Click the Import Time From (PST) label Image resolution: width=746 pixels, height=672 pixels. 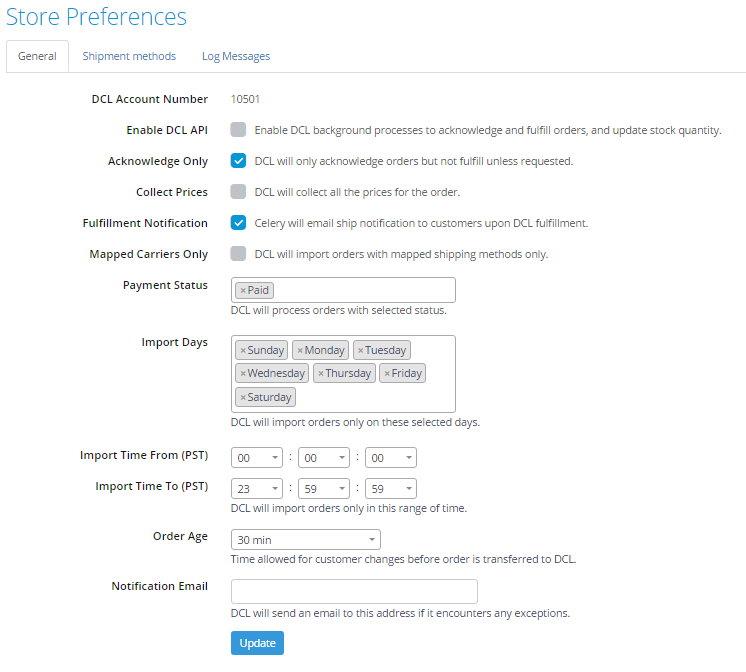[144, 455]
